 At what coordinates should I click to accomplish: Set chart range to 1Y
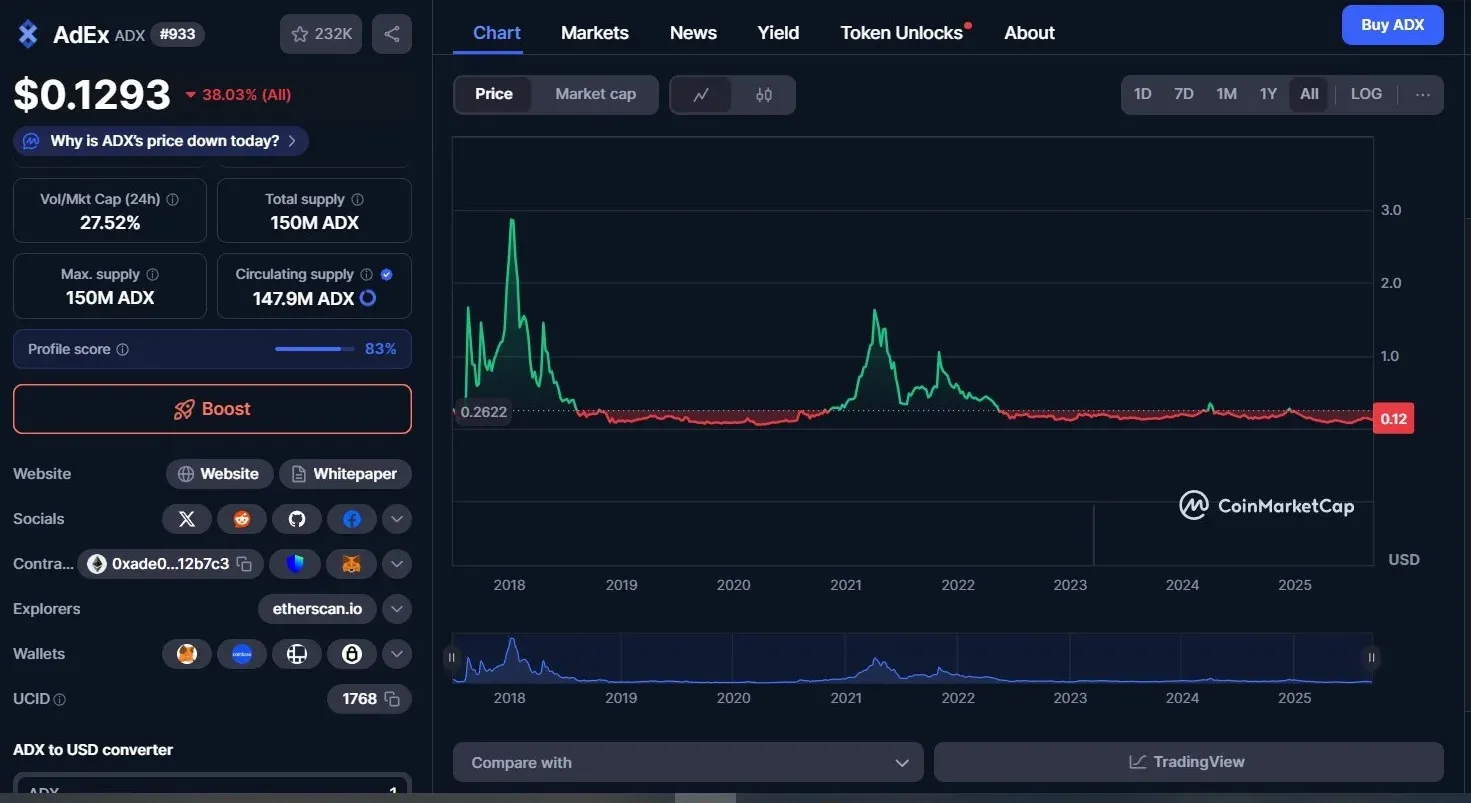[1268, 94]
